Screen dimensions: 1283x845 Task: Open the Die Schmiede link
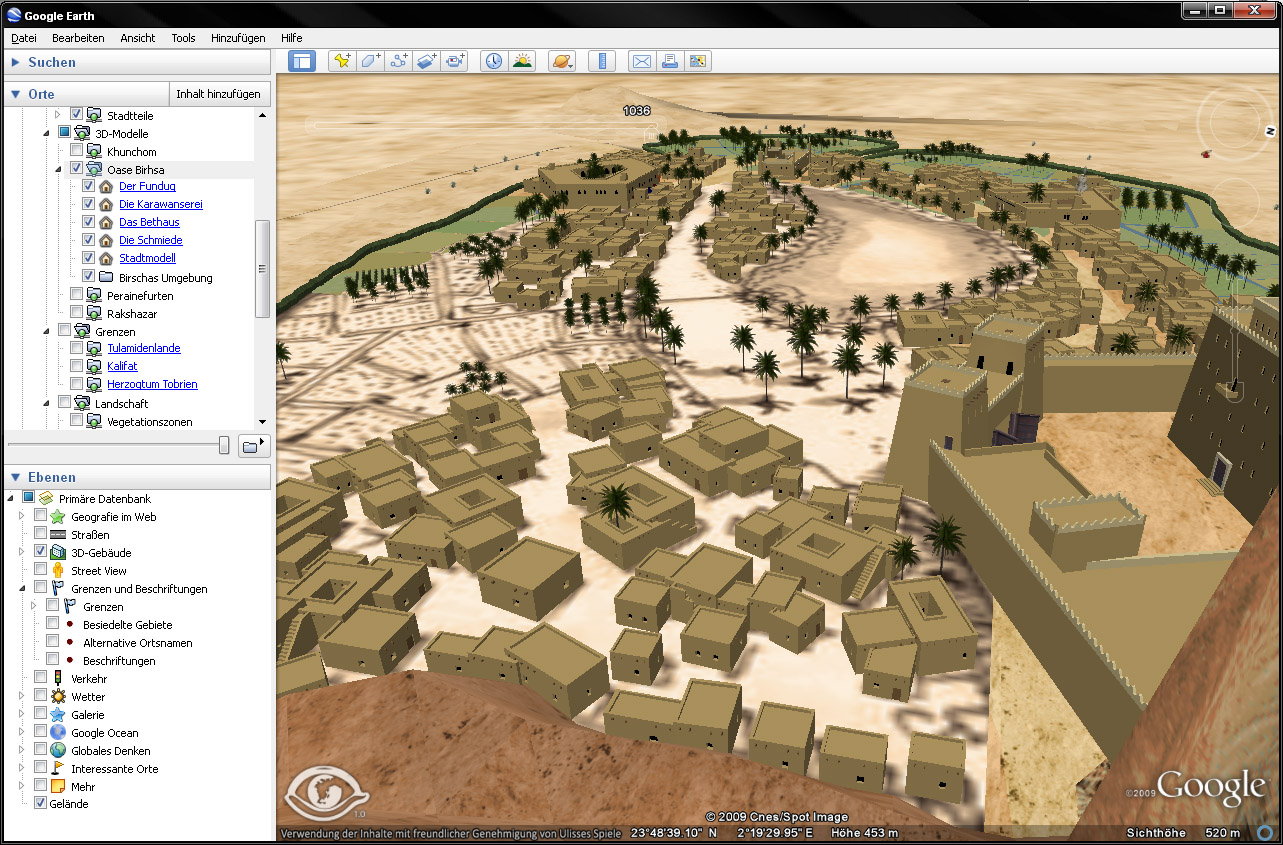coord(150,240)
